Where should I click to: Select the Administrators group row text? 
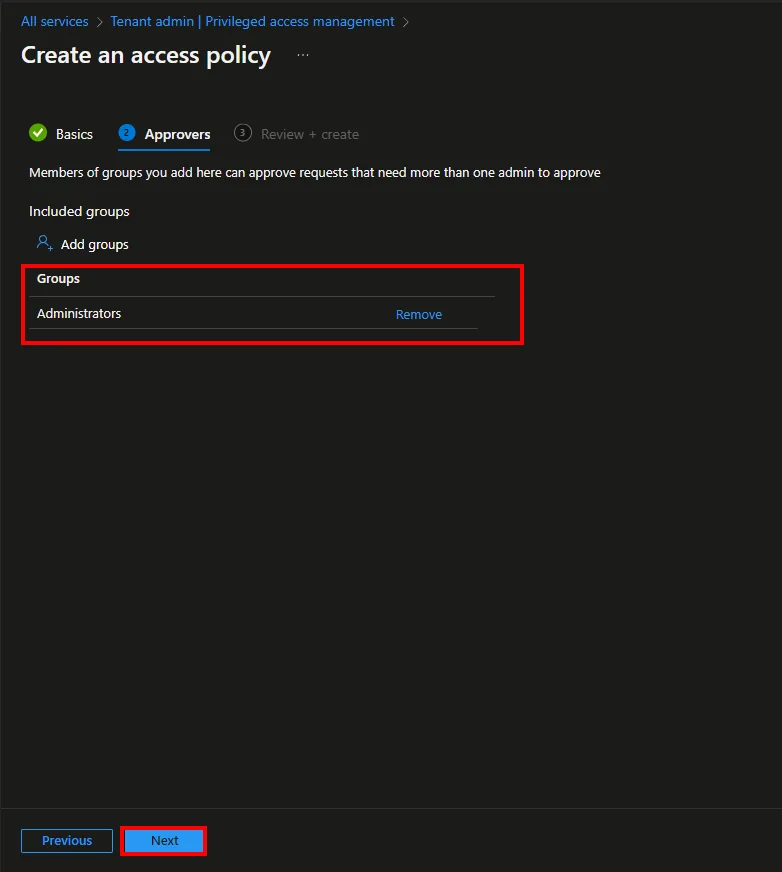coord(79,314)
